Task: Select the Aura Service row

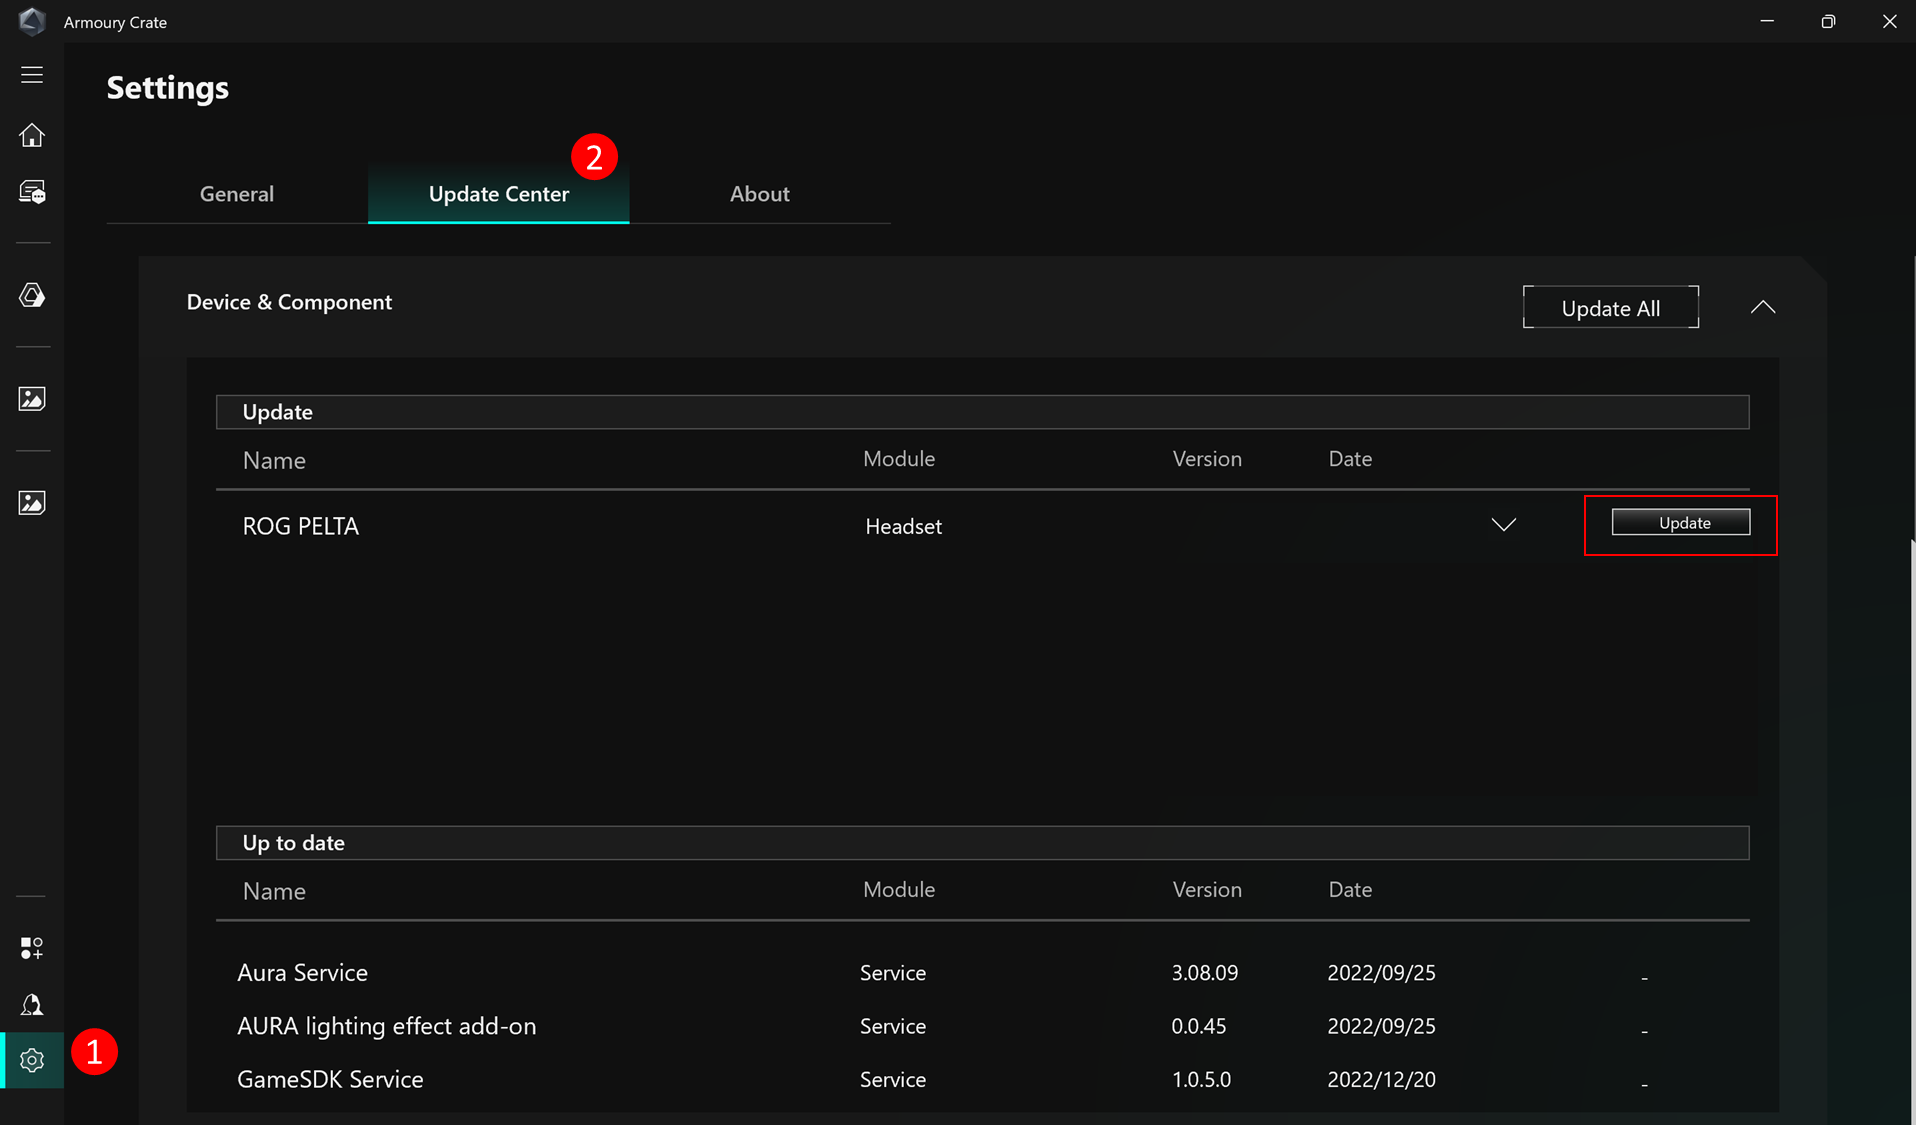Action: pyautogui.click(x=302, y=973)
